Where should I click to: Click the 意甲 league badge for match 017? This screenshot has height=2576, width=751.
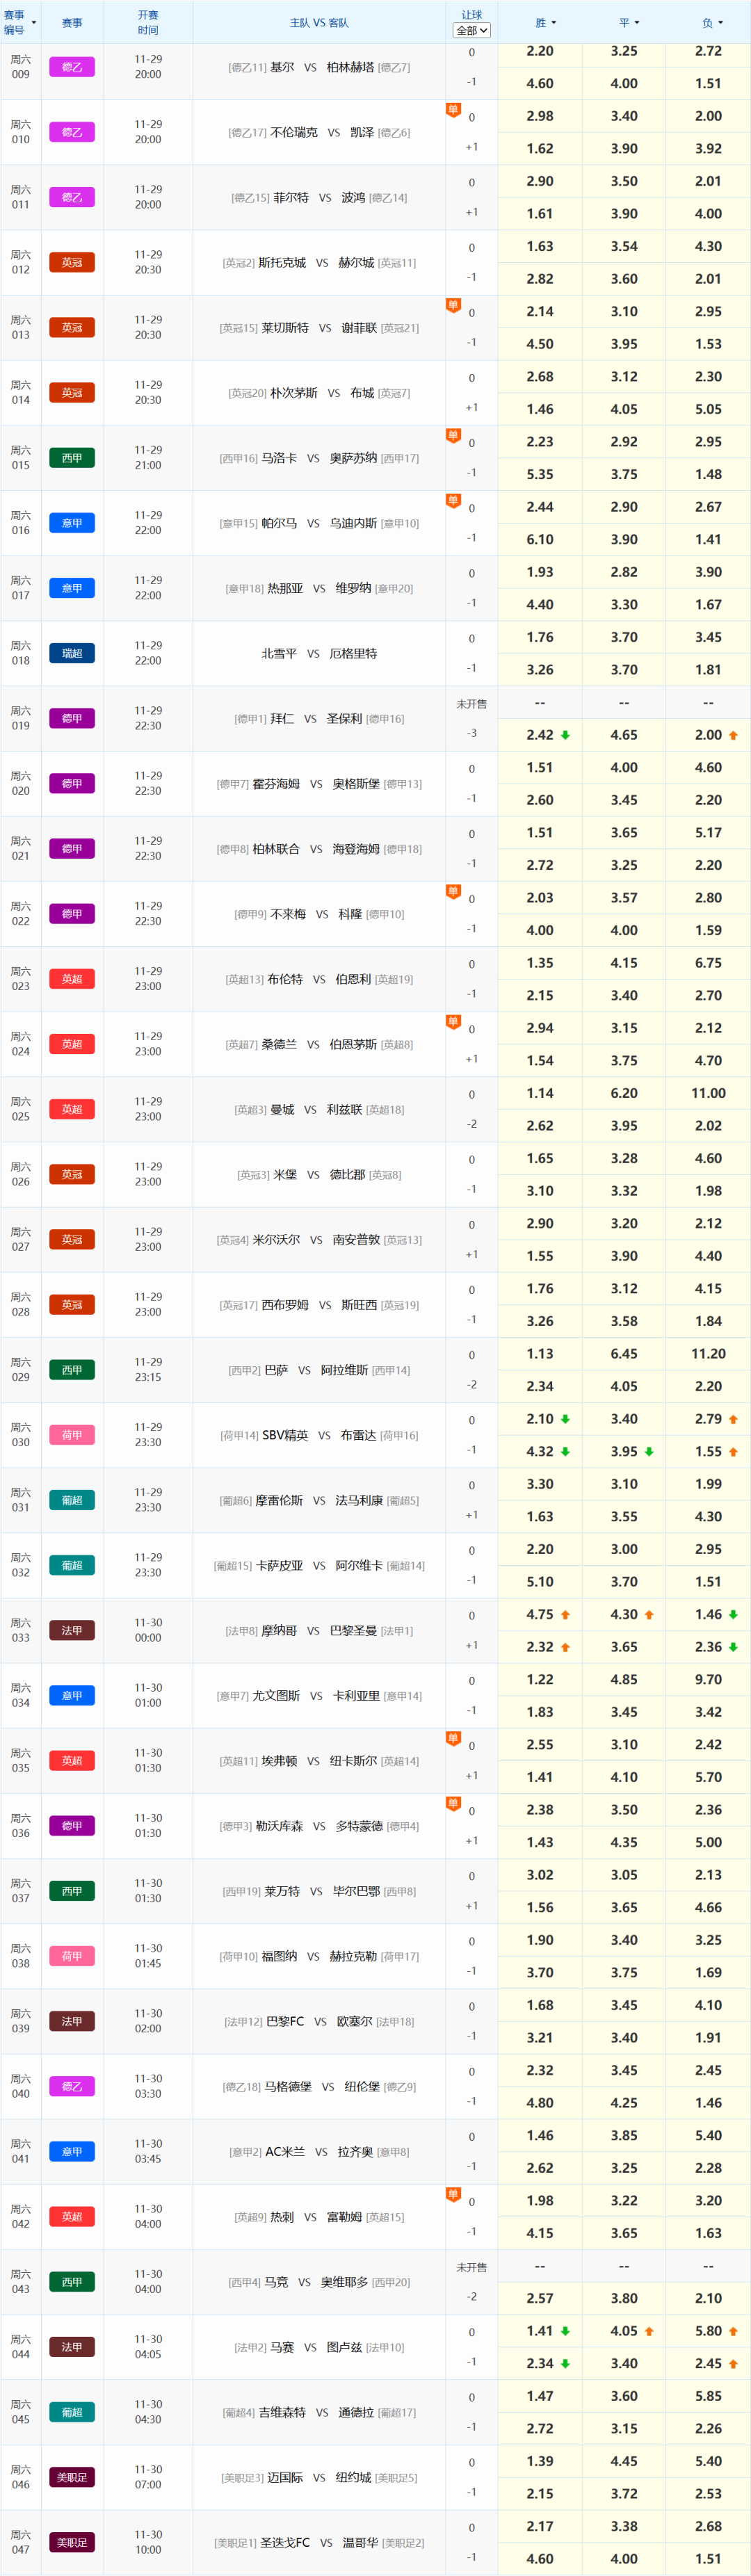72,588
